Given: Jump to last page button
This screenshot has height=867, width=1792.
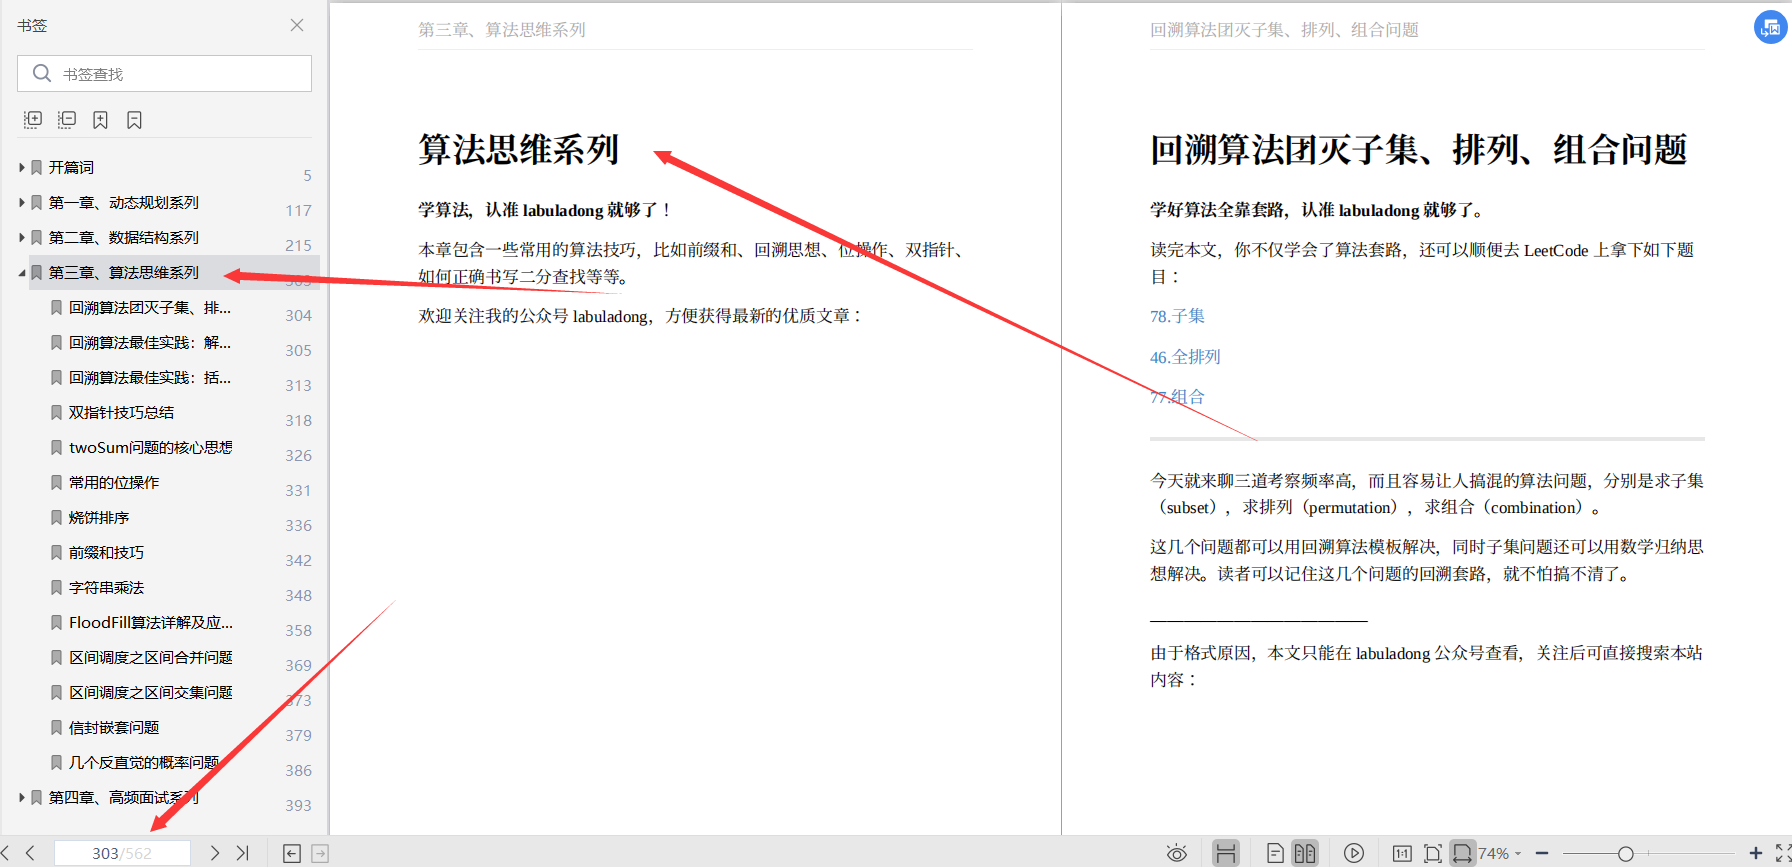Looking at the screenshot, I should point(242,853).
